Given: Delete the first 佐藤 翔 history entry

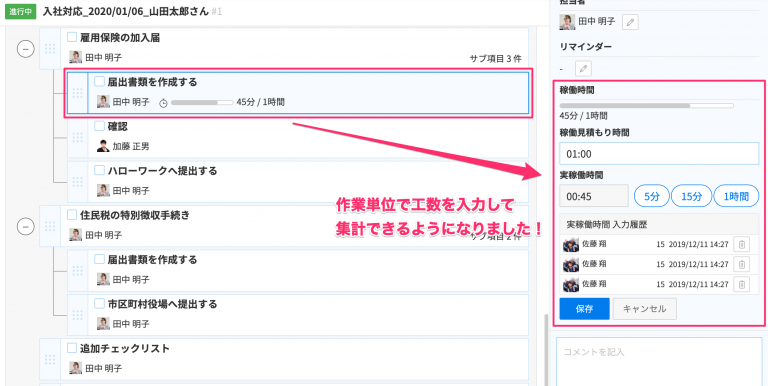Looking at the screenshot, I should click(x=742, y=244).
